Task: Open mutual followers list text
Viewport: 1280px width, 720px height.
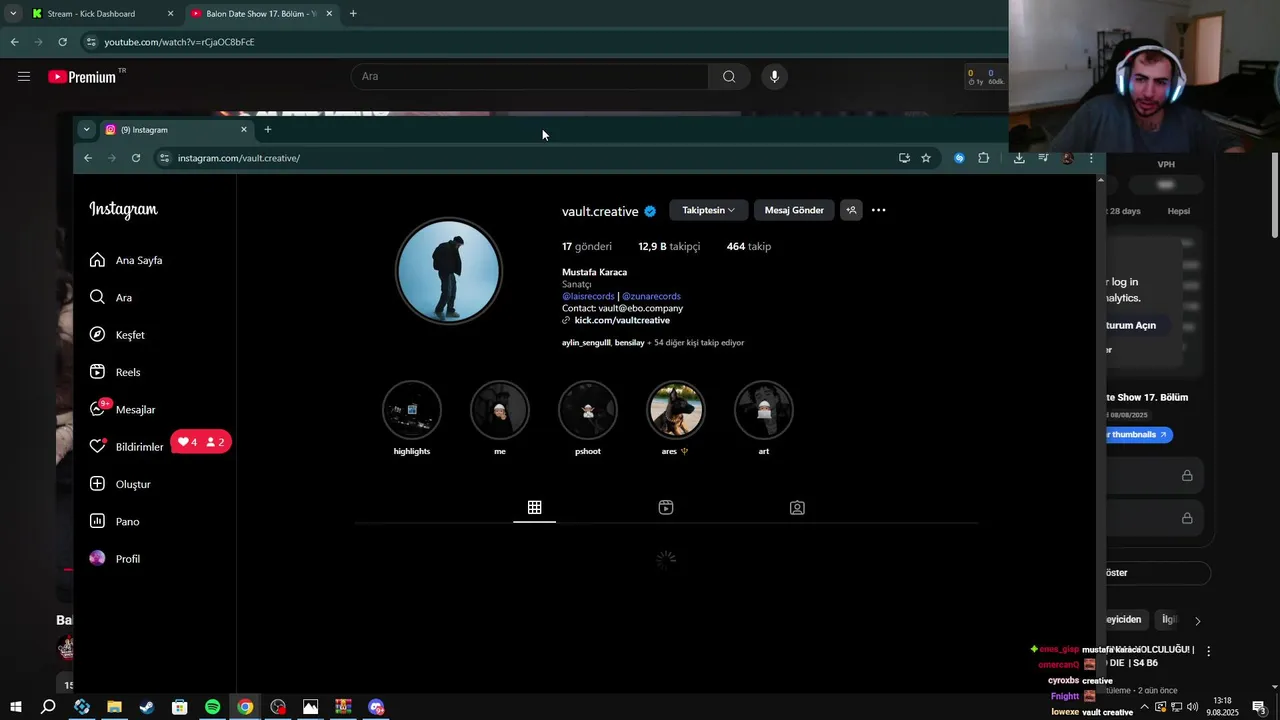Action: pos(653,342)
